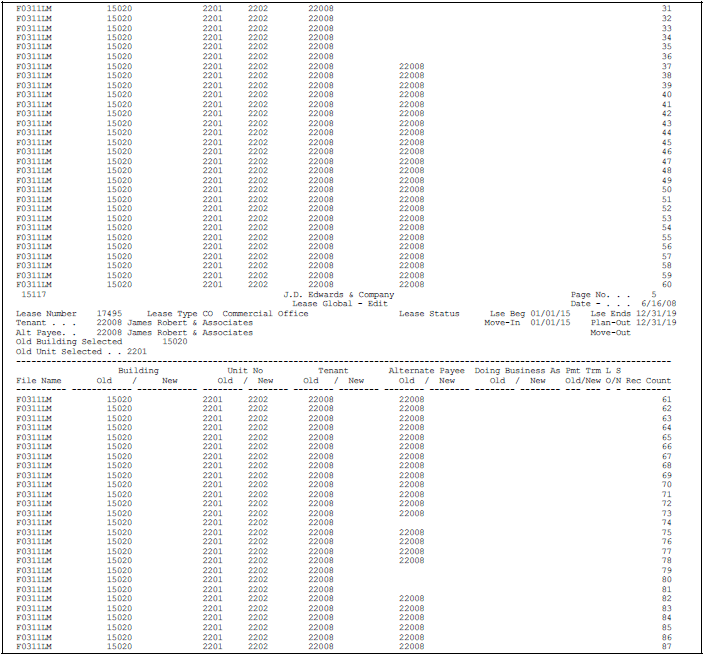Click the report title 'J.D. Edwards & Company'

(x=339, y=295)
